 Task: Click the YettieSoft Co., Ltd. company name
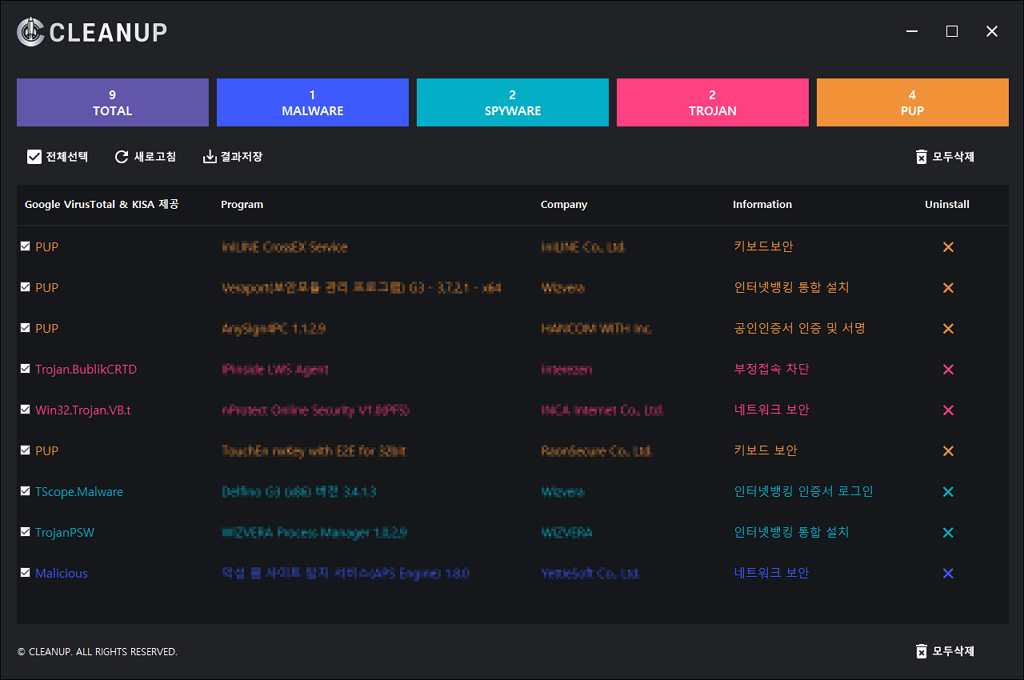pos(590,574)
